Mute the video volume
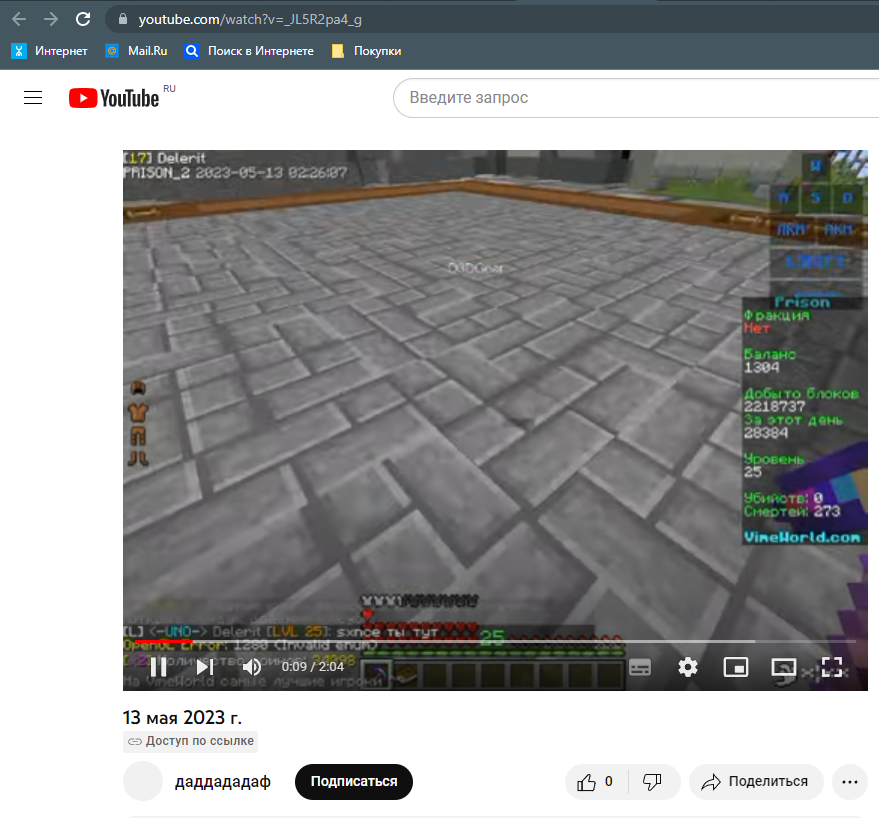Viewport: 879px width, 818px height. click(x=252, y=667)
